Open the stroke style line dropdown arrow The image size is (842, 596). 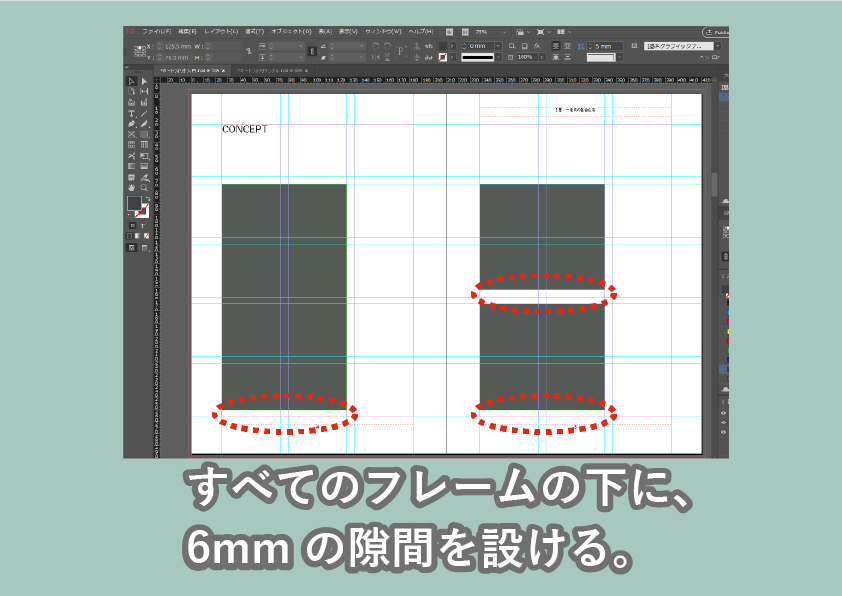pos(498,57)
